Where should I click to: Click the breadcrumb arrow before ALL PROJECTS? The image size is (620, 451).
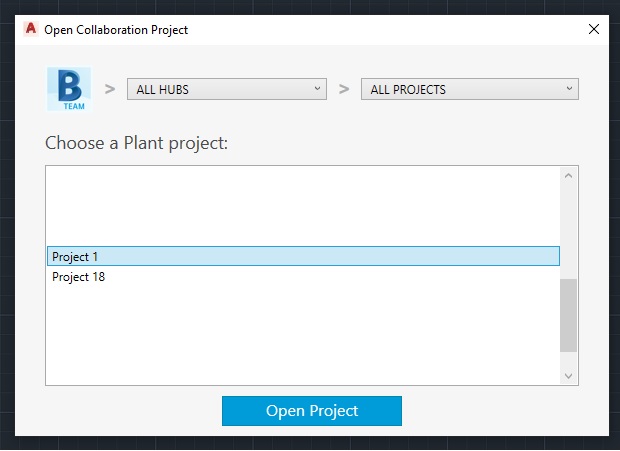pos(344,89)
